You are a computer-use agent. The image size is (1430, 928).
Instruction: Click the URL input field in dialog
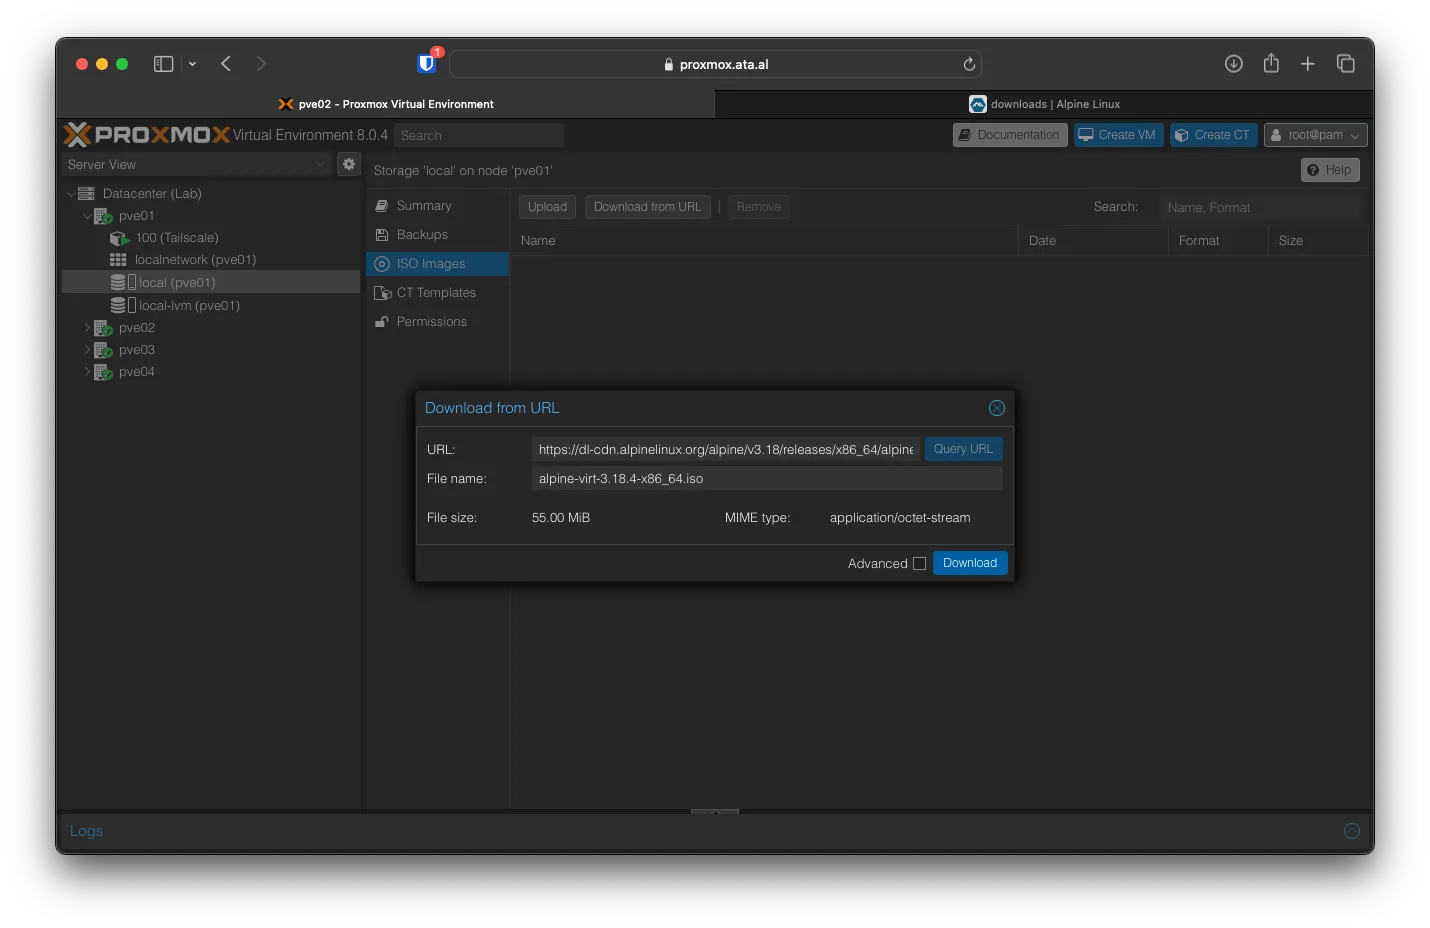pos(726,450)
